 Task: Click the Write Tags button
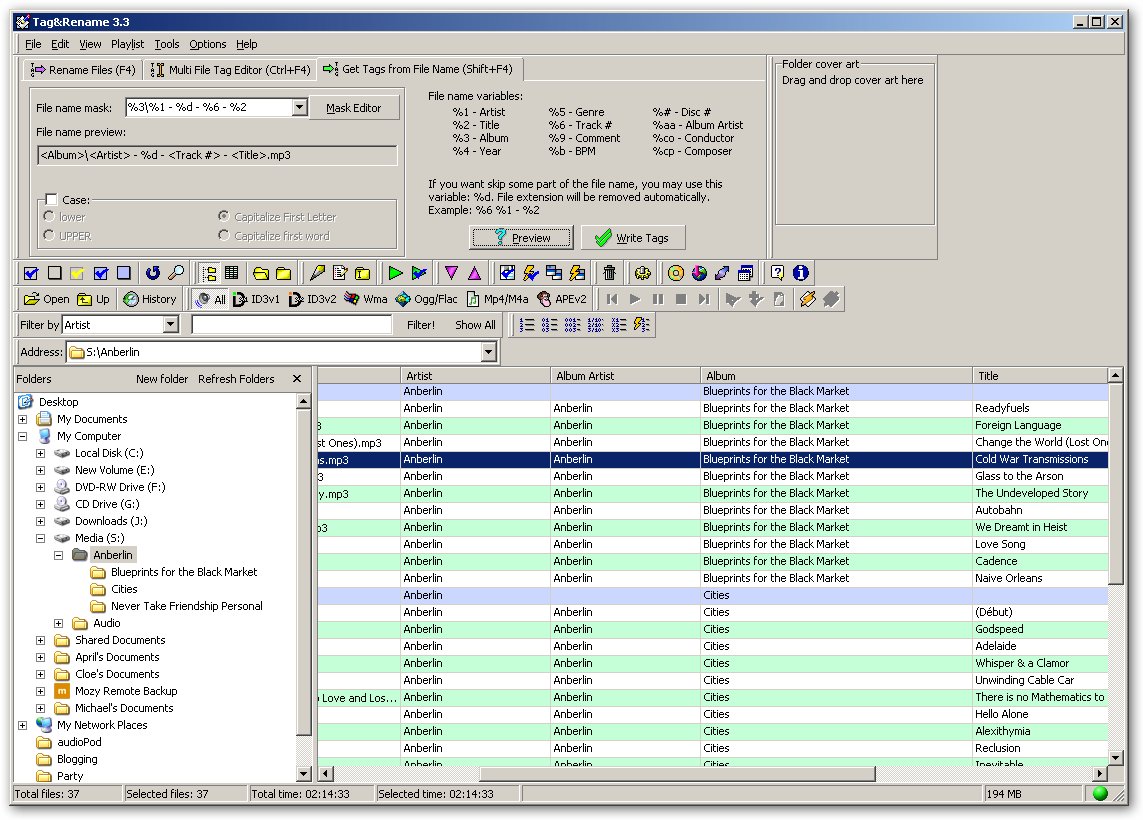(x=632, y=238)
